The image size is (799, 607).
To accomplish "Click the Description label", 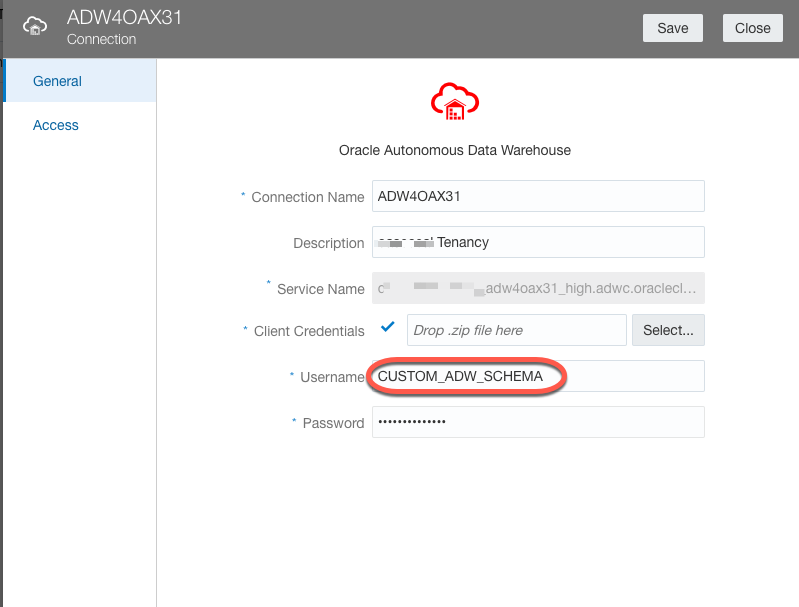I will click(x=329, y=243).
